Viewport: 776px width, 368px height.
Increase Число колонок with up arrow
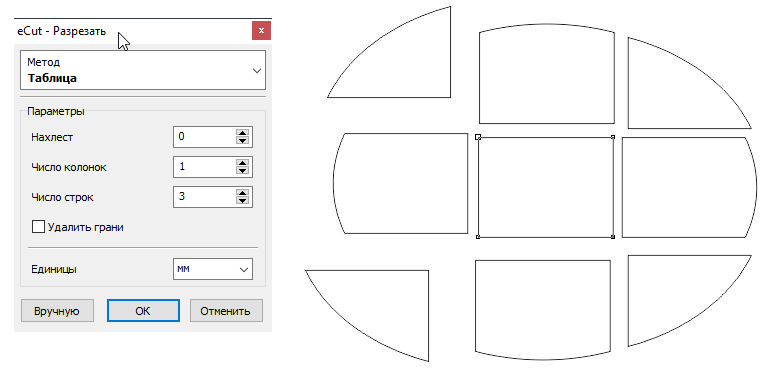(242, 163)
